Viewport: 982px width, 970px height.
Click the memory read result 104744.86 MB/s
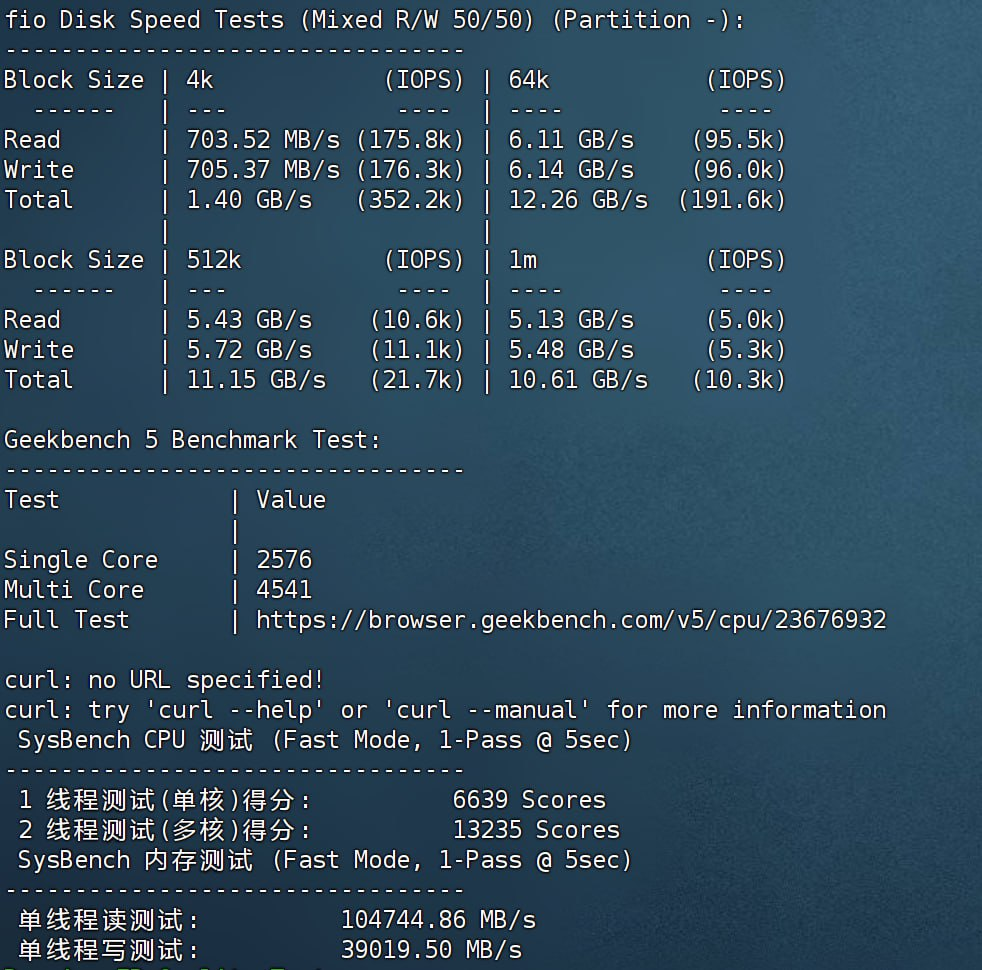(x=438, y=920)
